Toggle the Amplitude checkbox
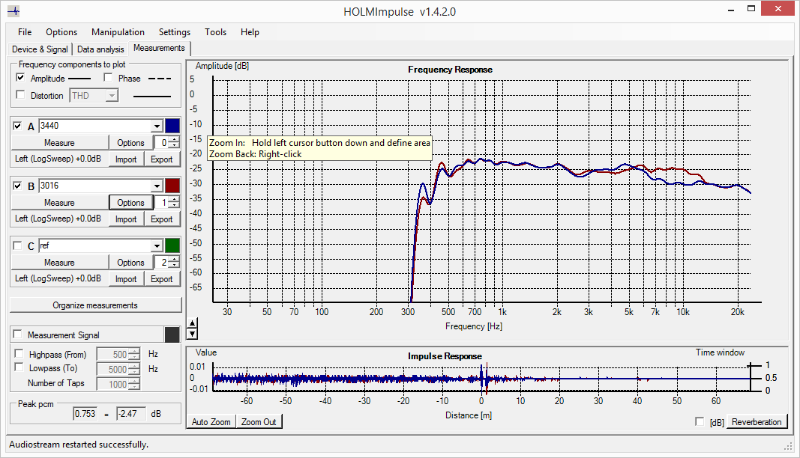The width and height of the screenshot is (800, 458). coord(20,78)
